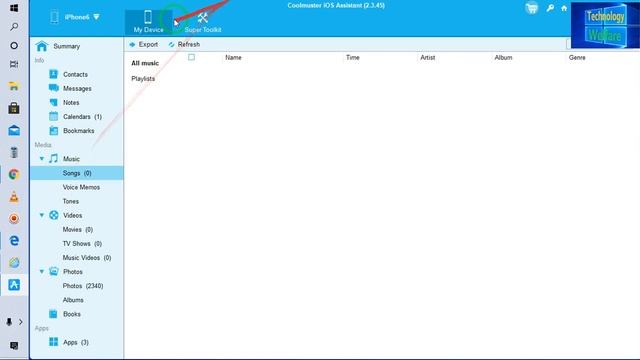Click the Photos category icon

click(53, 271)
